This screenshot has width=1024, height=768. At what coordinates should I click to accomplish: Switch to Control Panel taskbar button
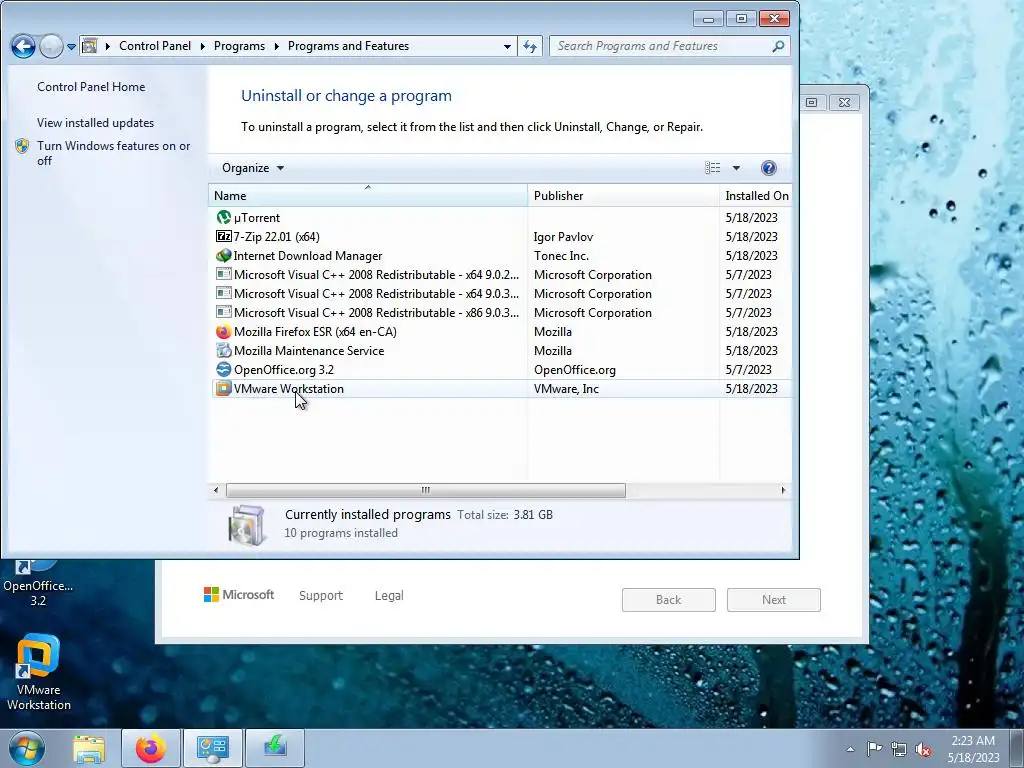point(212,748)
